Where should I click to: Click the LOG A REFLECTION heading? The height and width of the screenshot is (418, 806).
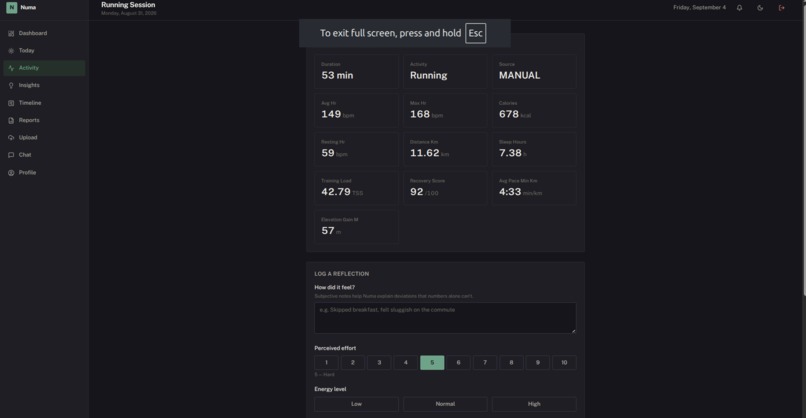pos(341,274)
